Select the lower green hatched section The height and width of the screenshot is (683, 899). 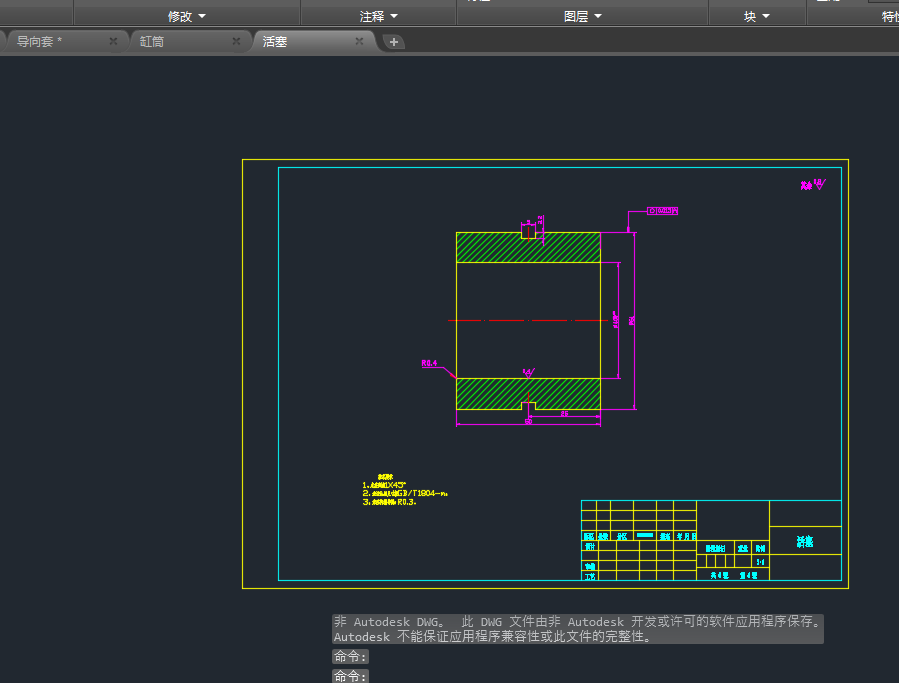tap(490, 392)
